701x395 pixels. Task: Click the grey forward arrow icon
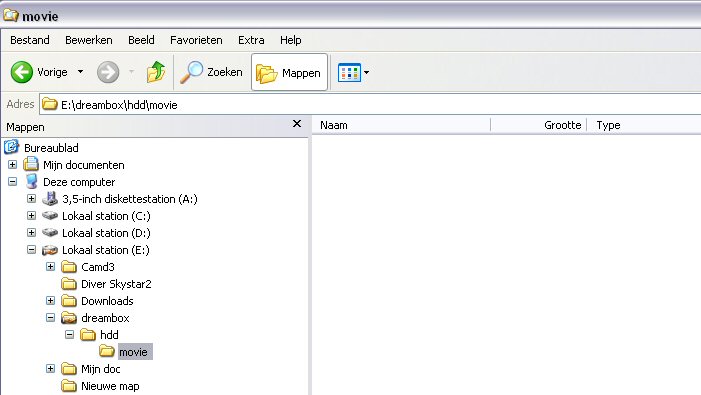108,72
